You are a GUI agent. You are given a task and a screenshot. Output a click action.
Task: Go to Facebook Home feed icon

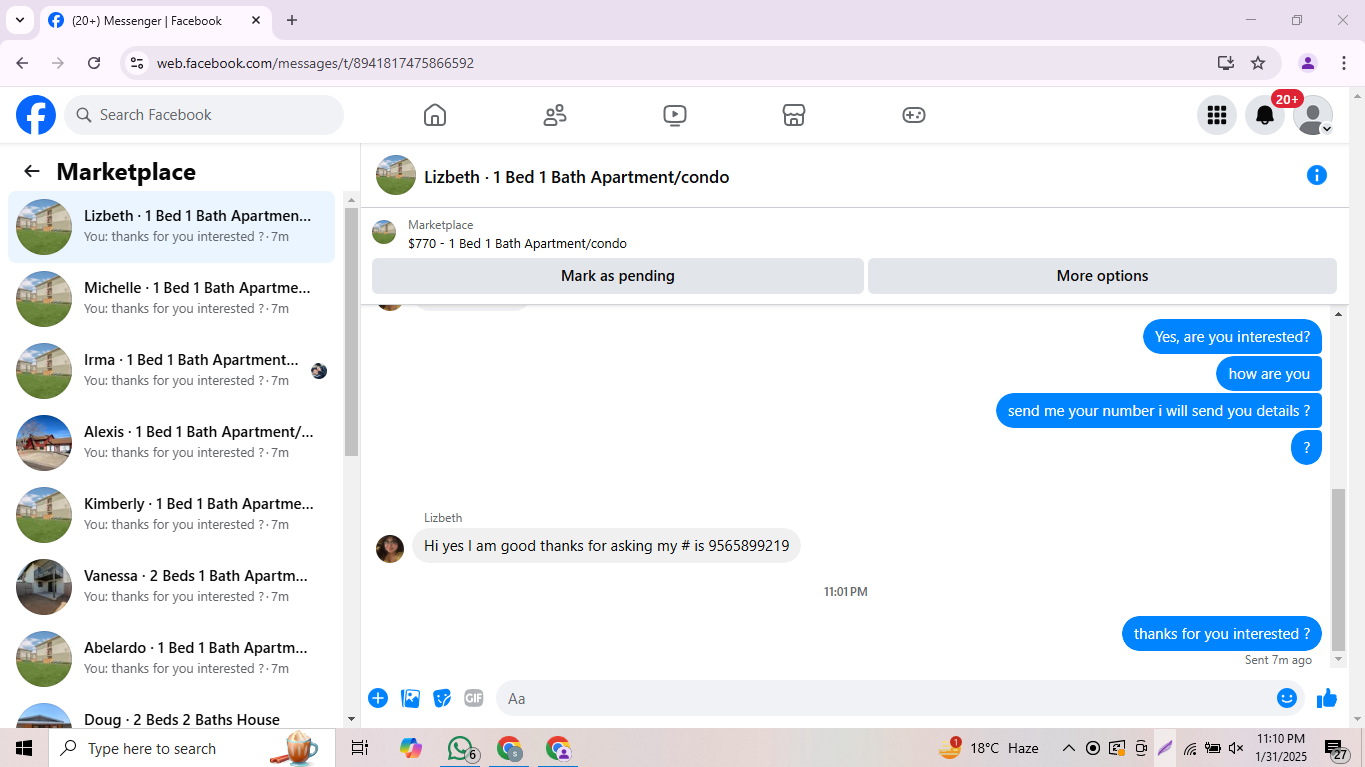(435, 115)
